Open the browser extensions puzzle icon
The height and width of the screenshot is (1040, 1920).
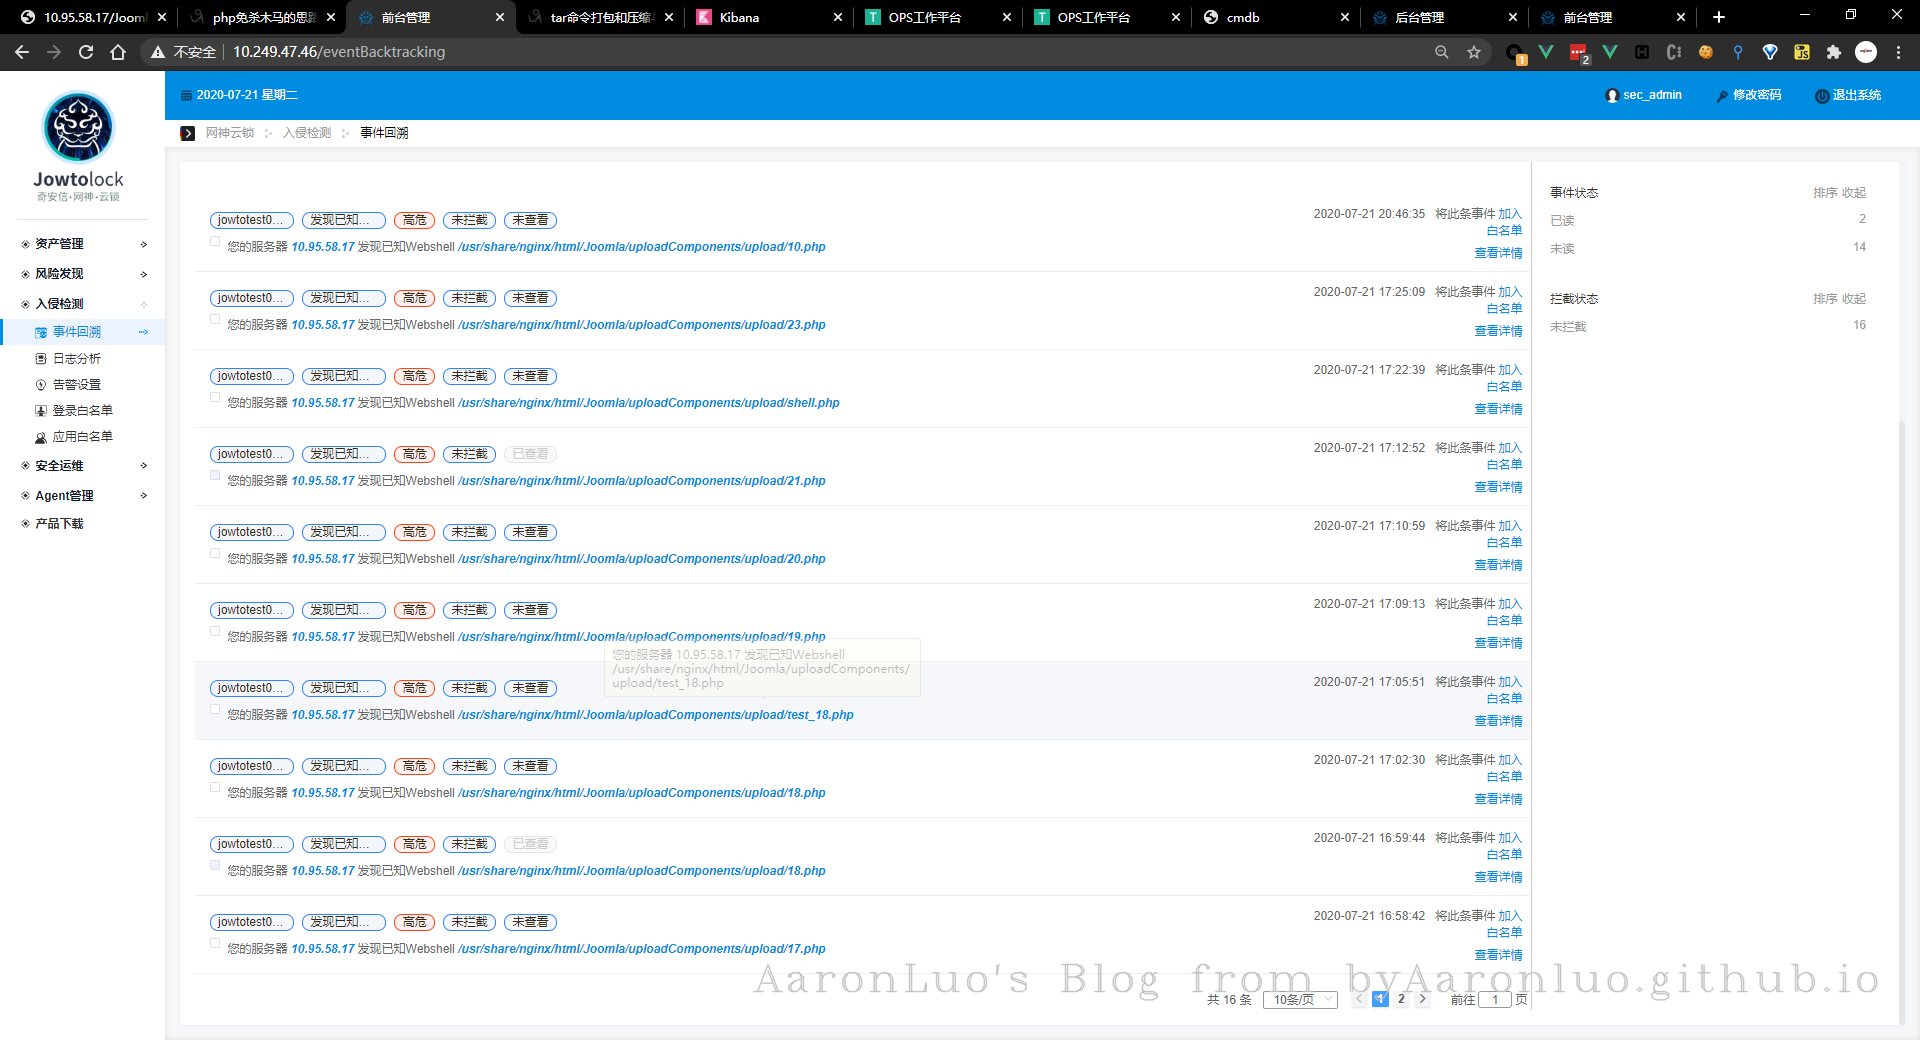(1833, 52)
